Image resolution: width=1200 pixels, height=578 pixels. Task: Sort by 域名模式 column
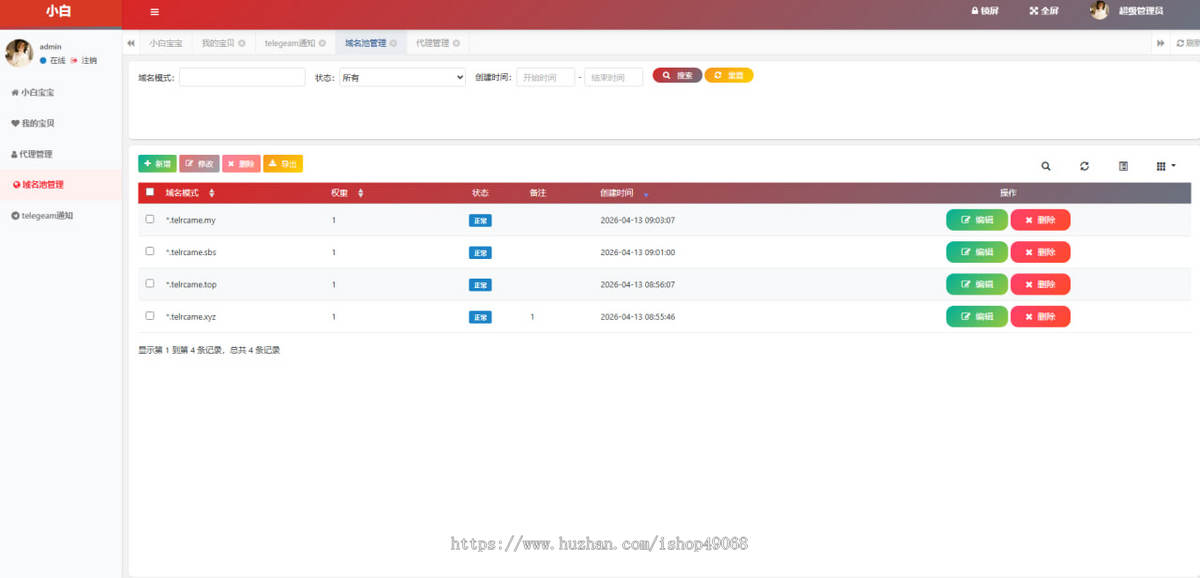[190, 193]
